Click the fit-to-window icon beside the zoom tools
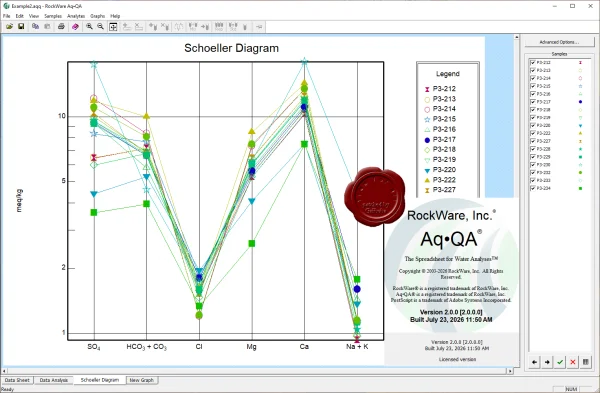 [x=113, y=26]
